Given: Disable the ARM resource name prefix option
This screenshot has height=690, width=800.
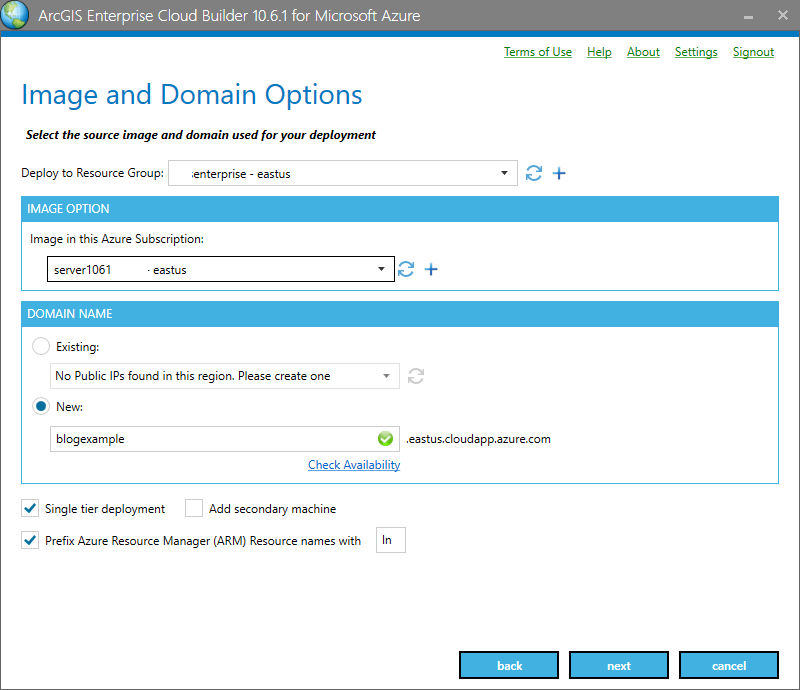Looking at the screenshot, I should tap(30, 540).
